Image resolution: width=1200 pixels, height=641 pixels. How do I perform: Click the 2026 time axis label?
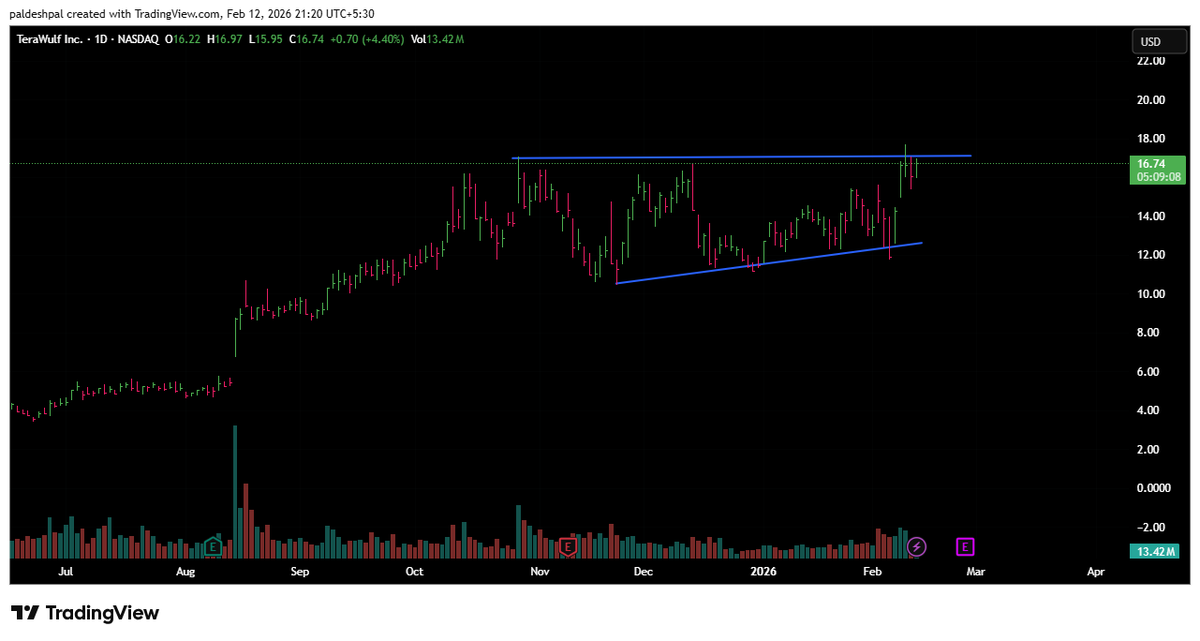(763, 573)
